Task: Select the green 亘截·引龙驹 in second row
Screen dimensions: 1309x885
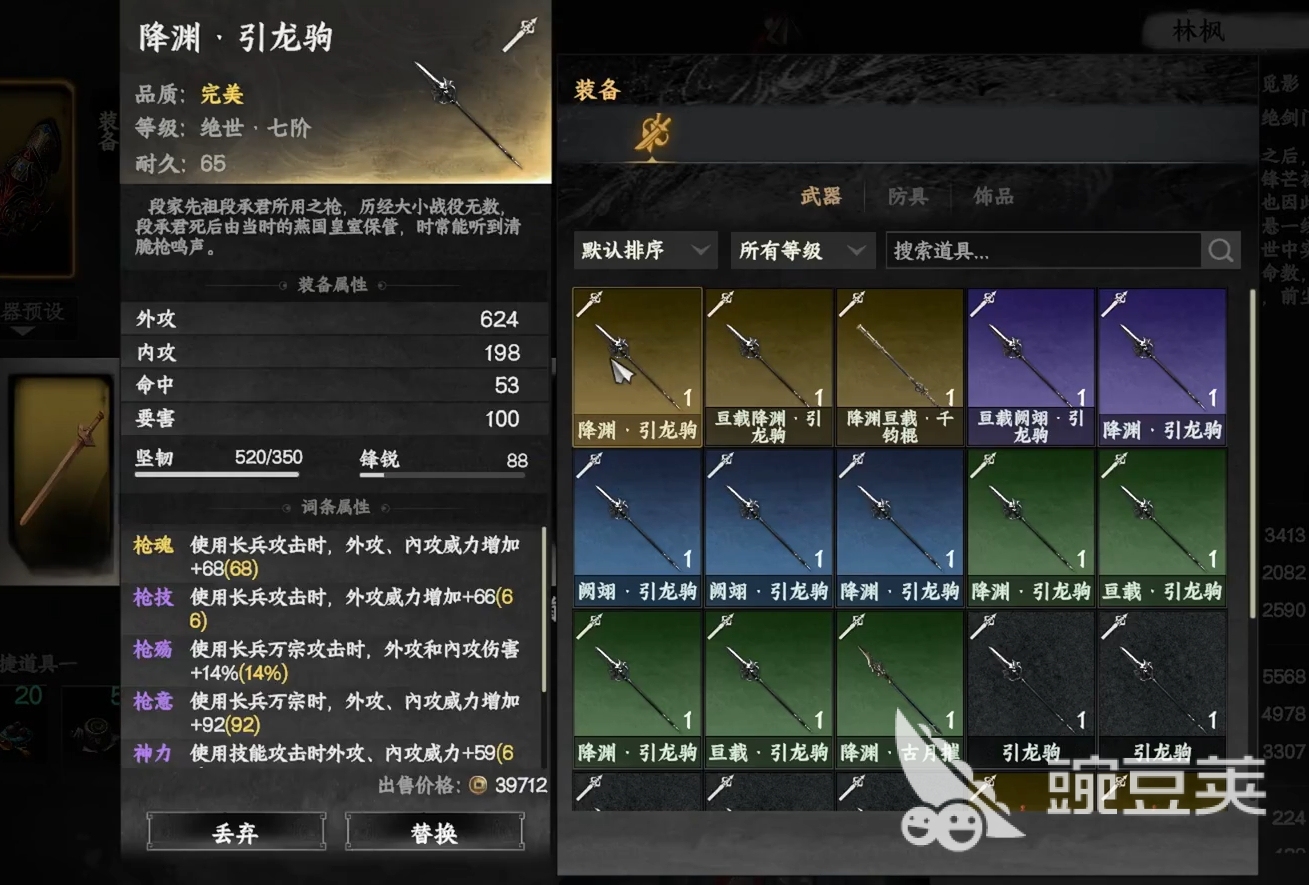Action: (1162, 528)
